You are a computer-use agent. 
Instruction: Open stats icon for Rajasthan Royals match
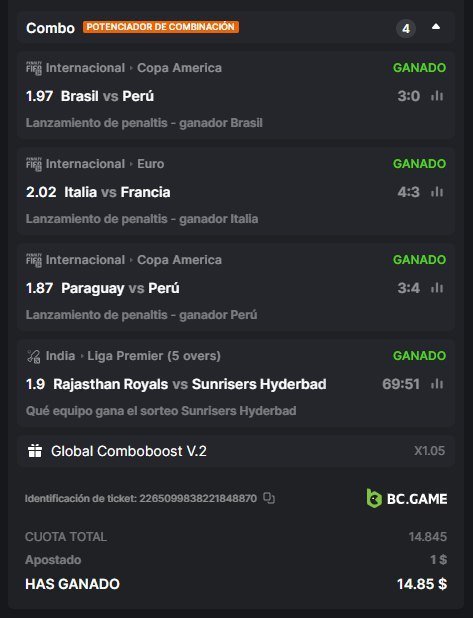437,384
